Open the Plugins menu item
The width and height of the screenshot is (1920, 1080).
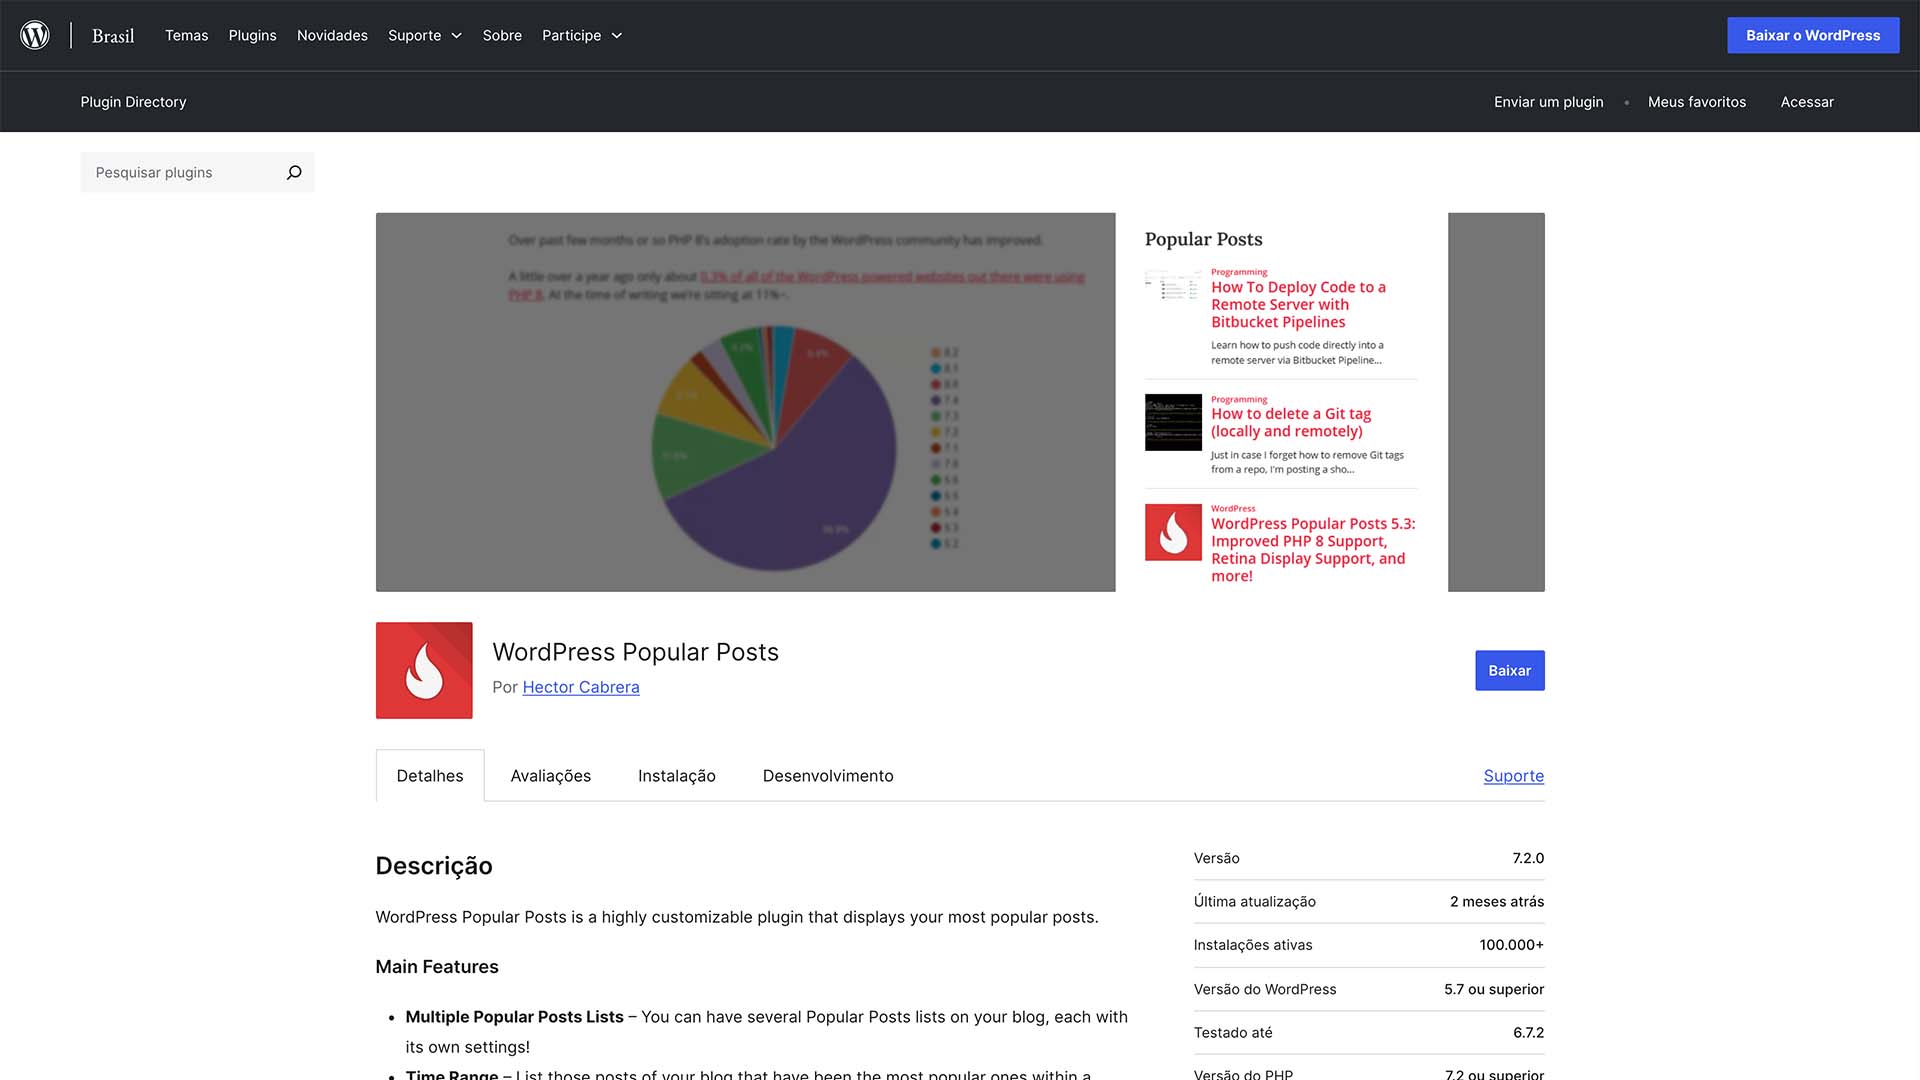click(252, 35)
